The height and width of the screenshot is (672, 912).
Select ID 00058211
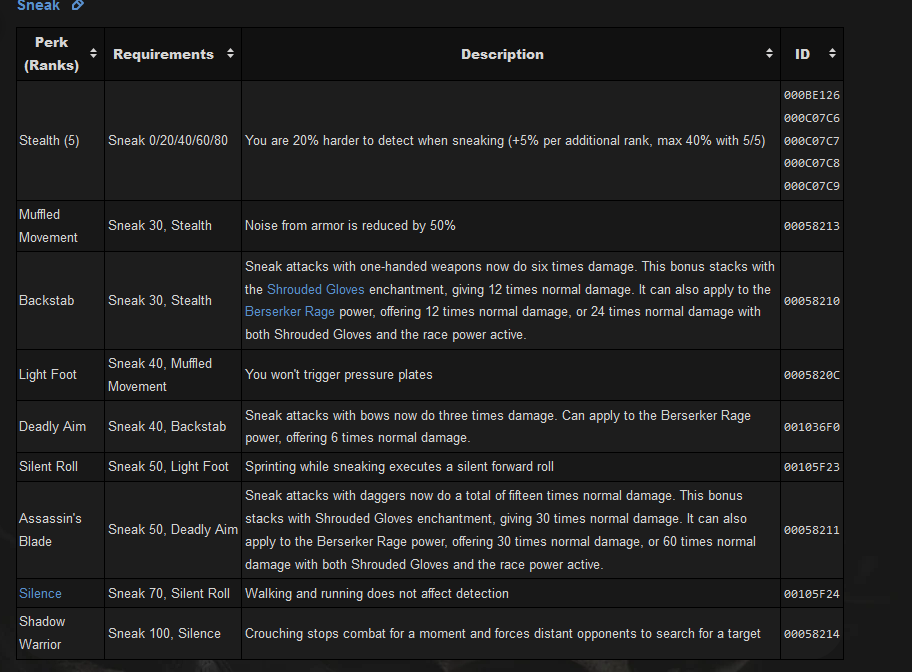coord(811,530)
